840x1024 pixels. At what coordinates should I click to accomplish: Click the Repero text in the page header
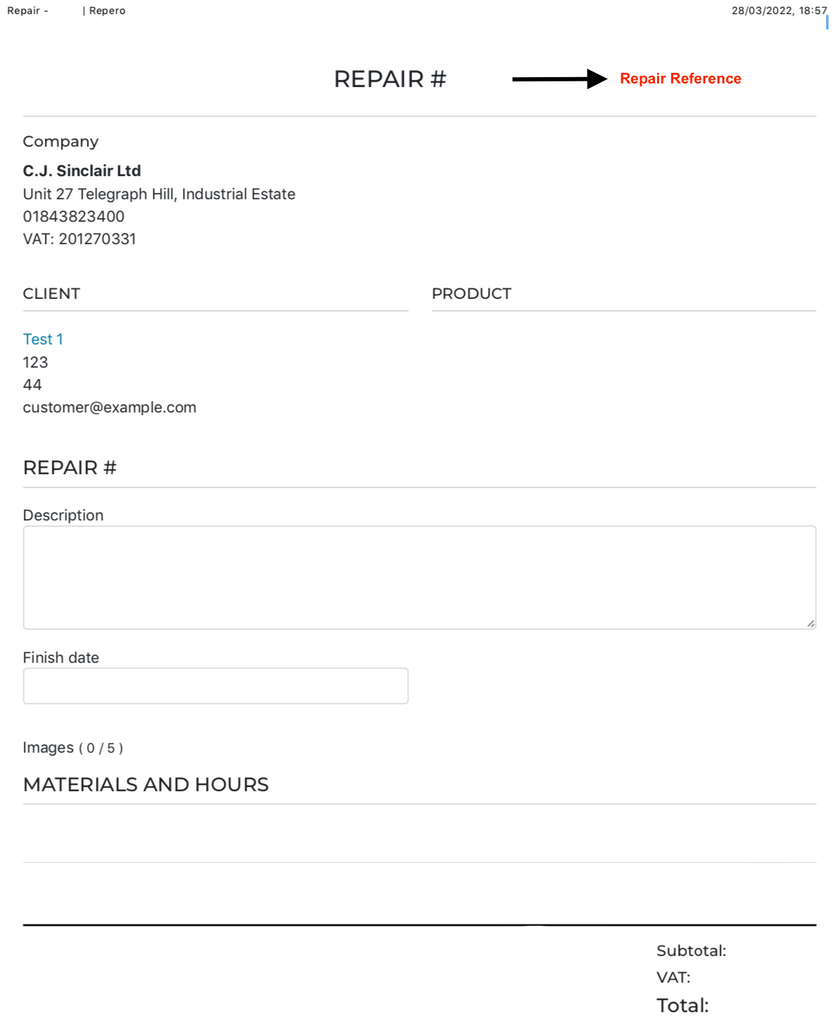coord(107,11)
